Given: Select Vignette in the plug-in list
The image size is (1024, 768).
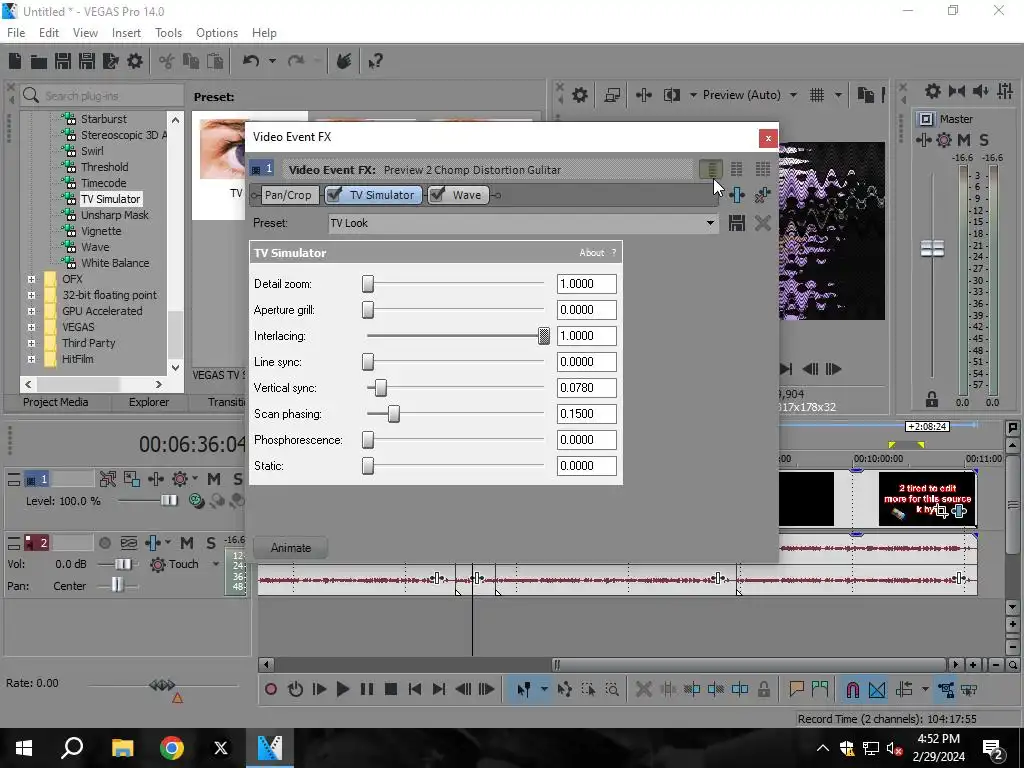Looking at the screenshot, I should [x=101, y=231].
